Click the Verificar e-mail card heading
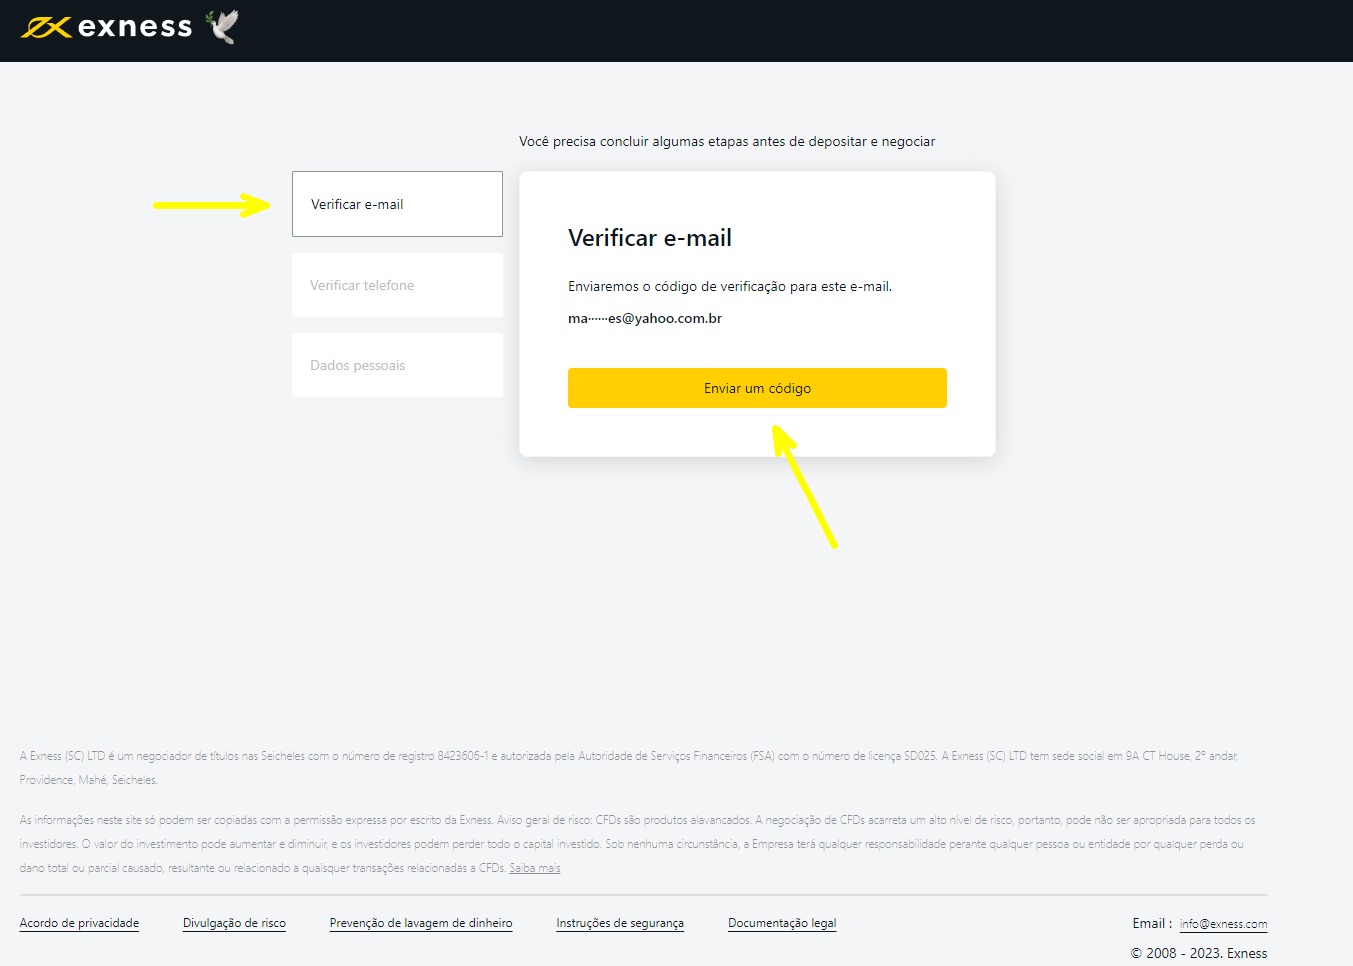The width and height of the screenshot is (1353, 966). pyautogui.click(x=649, y=237)
